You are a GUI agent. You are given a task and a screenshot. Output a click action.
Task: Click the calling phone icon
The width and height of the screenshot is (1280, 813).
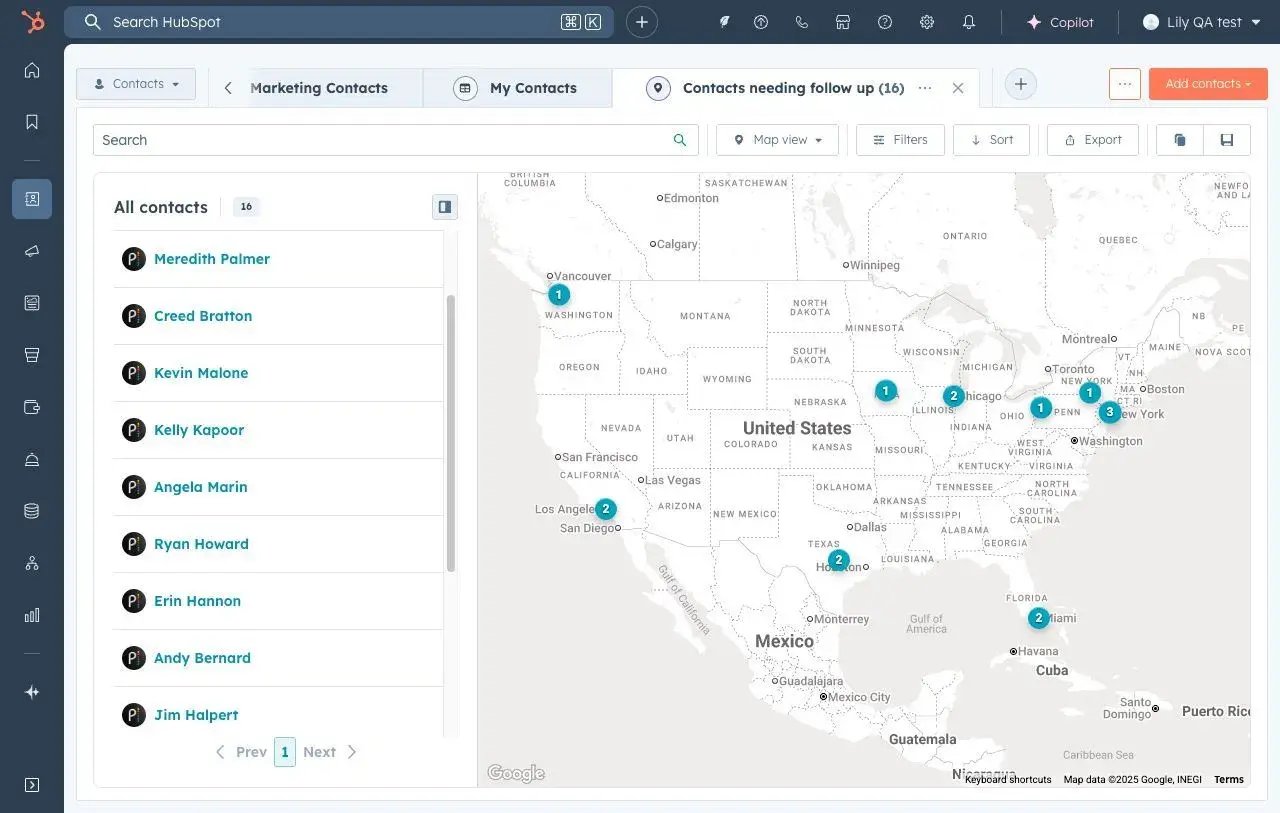pos(801,22)
